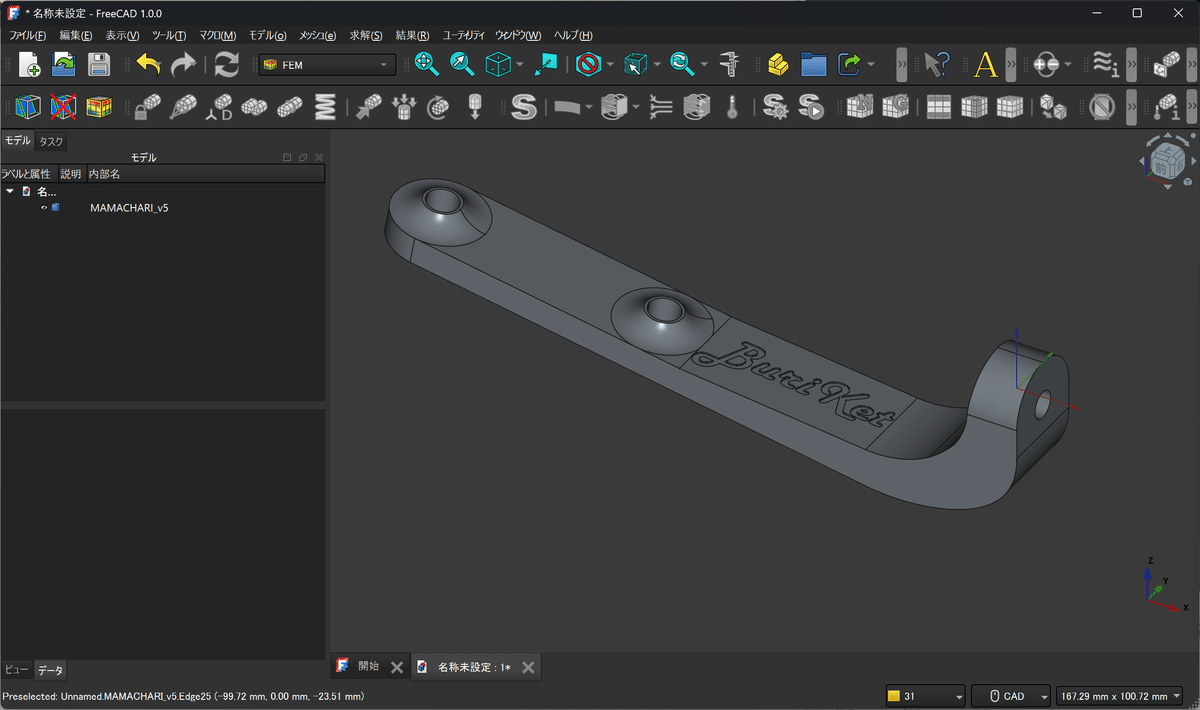The image size is (1200, 710).
Task: Click the spring constraint icon
Action: 325,106
